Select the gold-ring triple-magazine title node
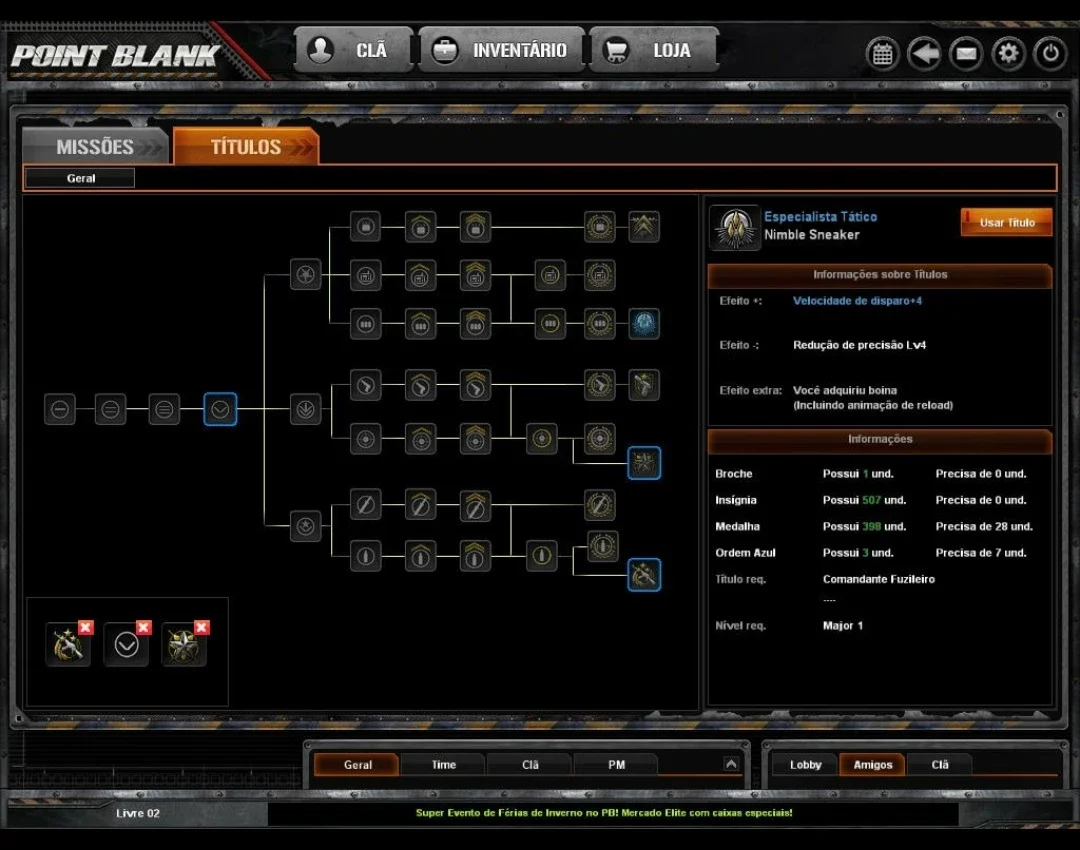This screenshot has width=1080, height=850. [x=550, y=324]
